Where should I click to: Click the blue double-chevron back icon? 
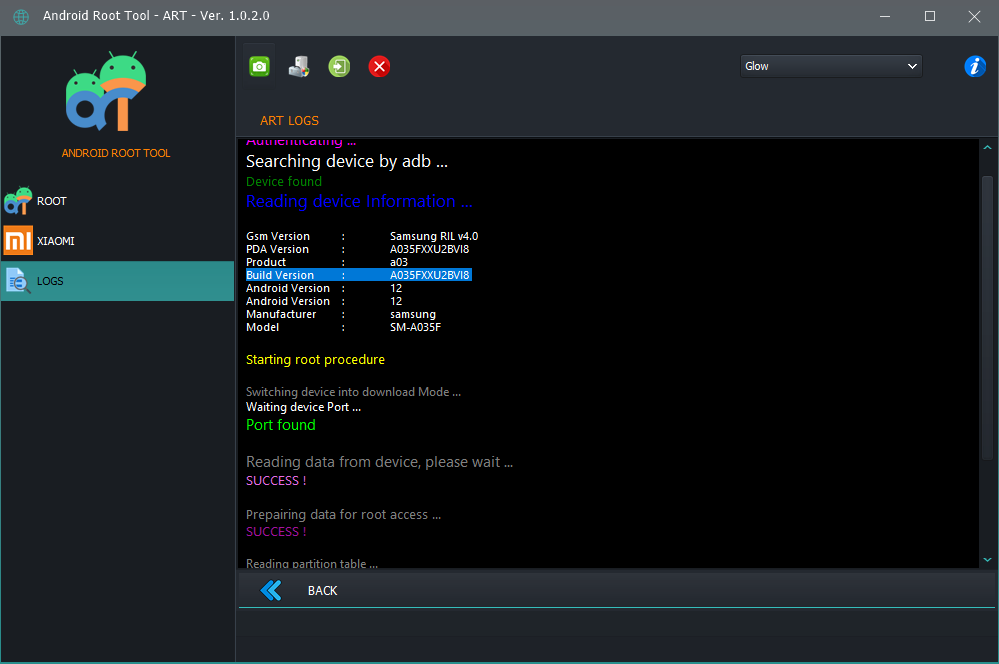(x=271, y=591)
